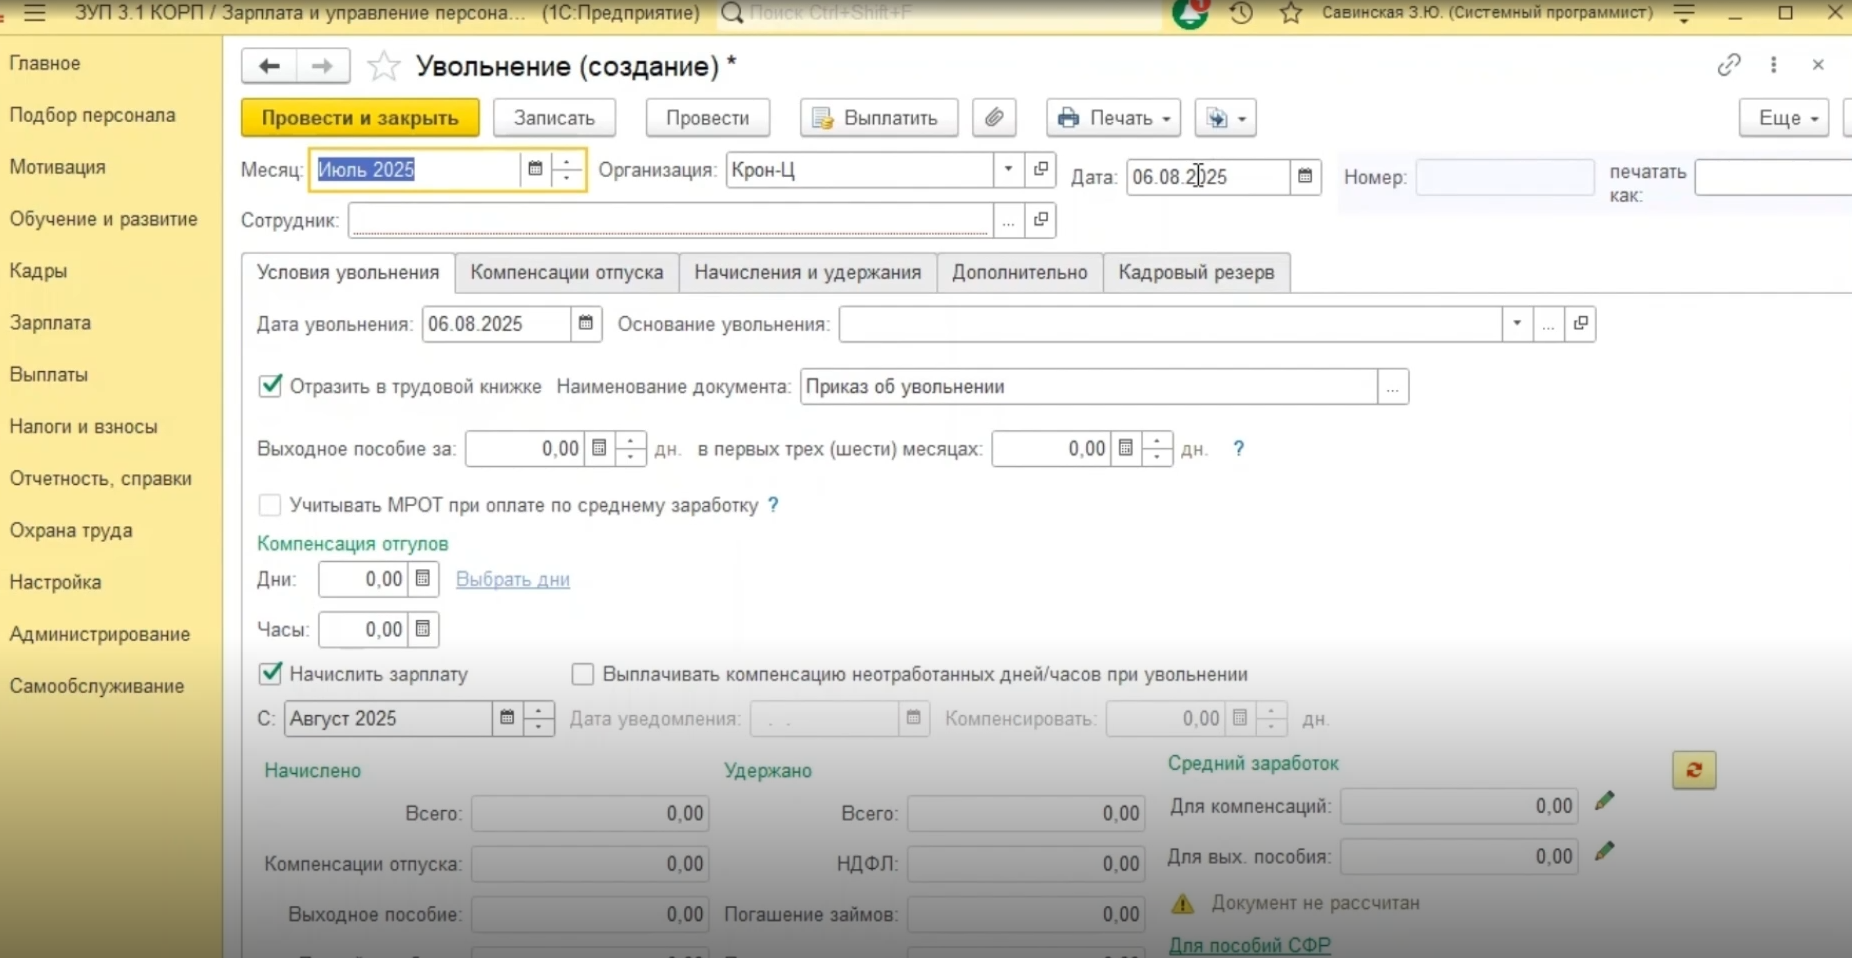Image resolution: width=1852 pixels, height=958 pixels.
Task: Click the favorites star next to document title
Action: [383, 67]
